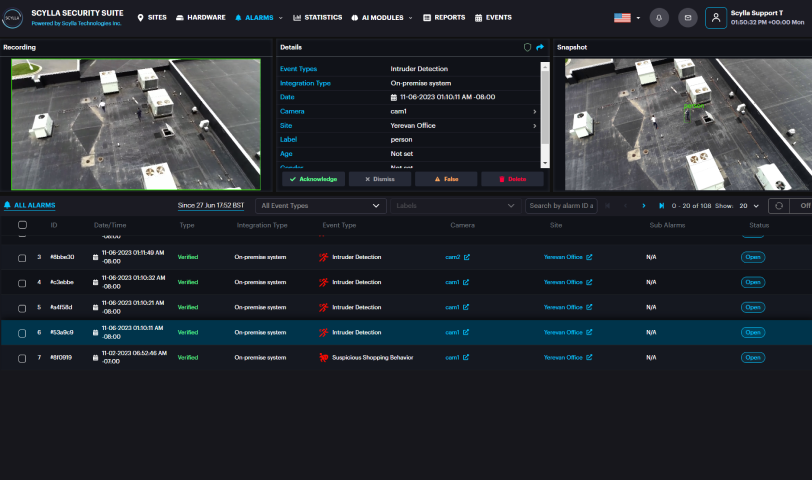Mark the alarm as False
The image size is (812, 480).
coord(446,179)
